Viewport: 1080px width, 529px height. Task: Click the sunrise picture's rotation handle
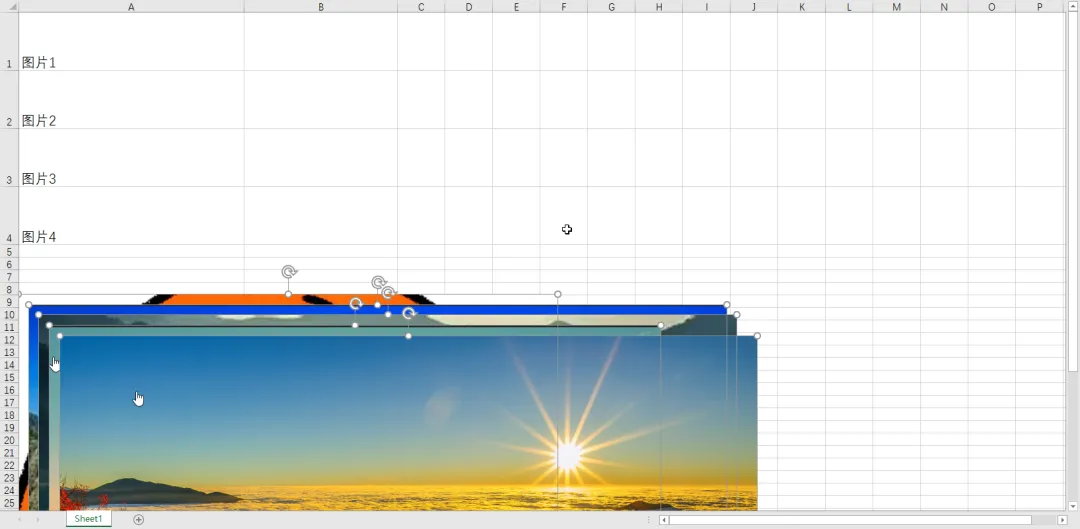(x=409, y=314)
